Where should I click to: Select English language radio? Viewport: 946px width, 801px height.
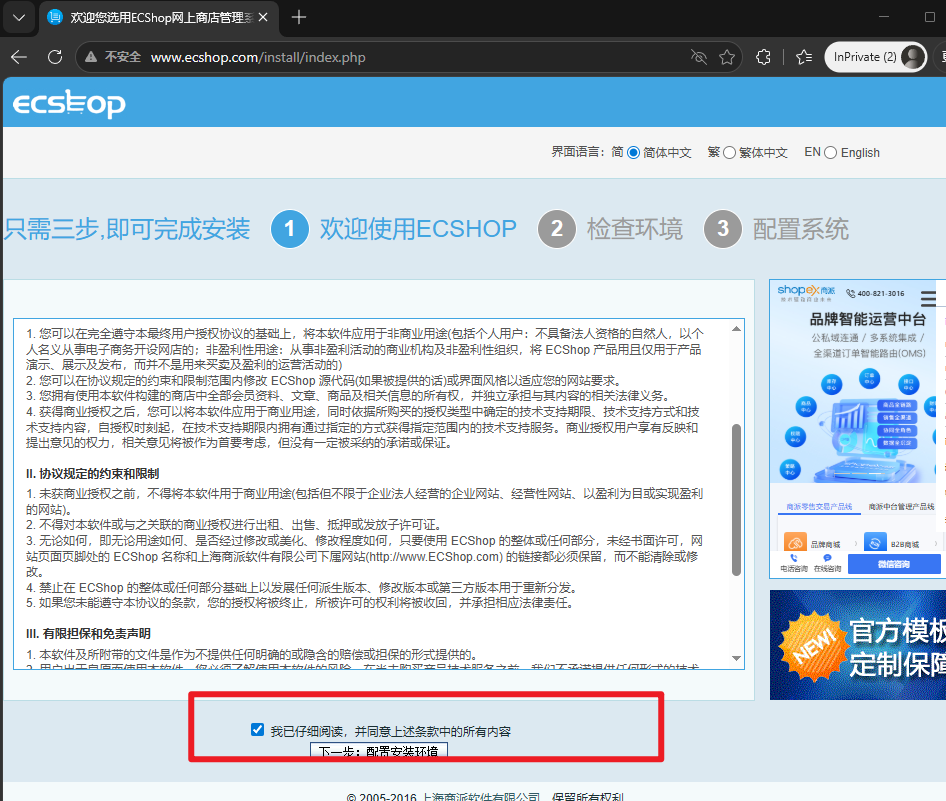(x=830, y=153)
